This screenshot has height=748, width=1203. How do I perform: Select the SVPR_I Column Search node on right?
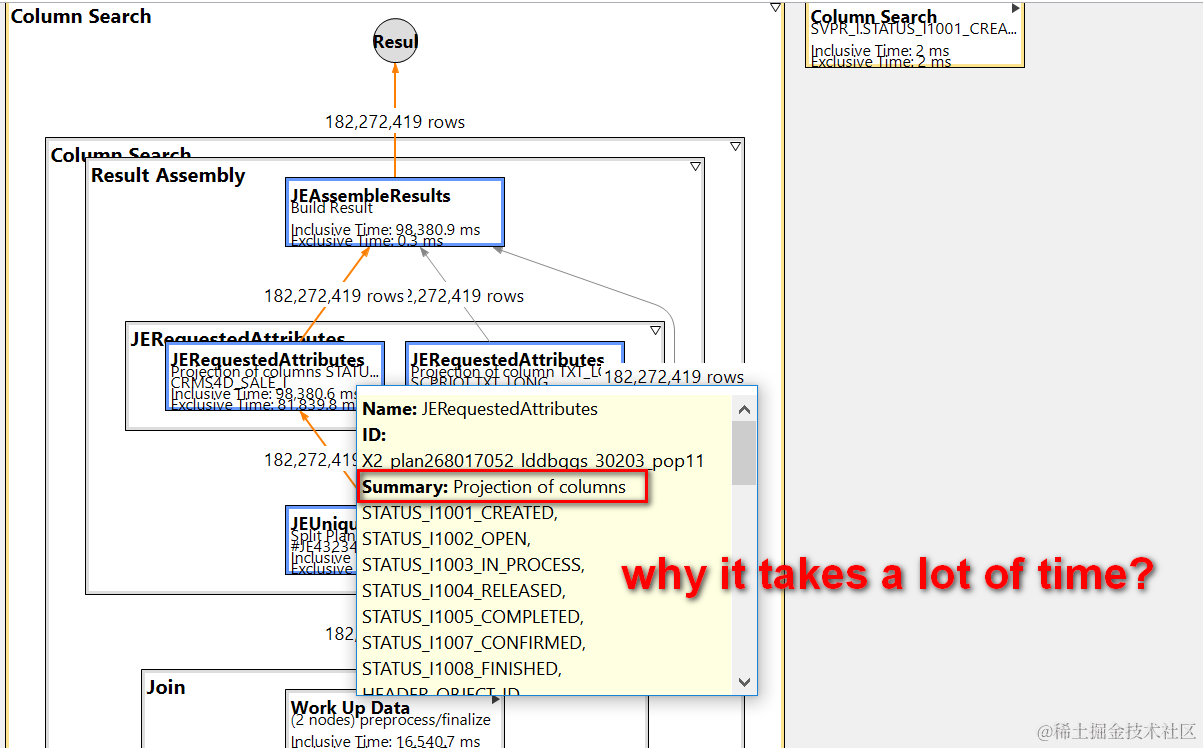[914, 36]
